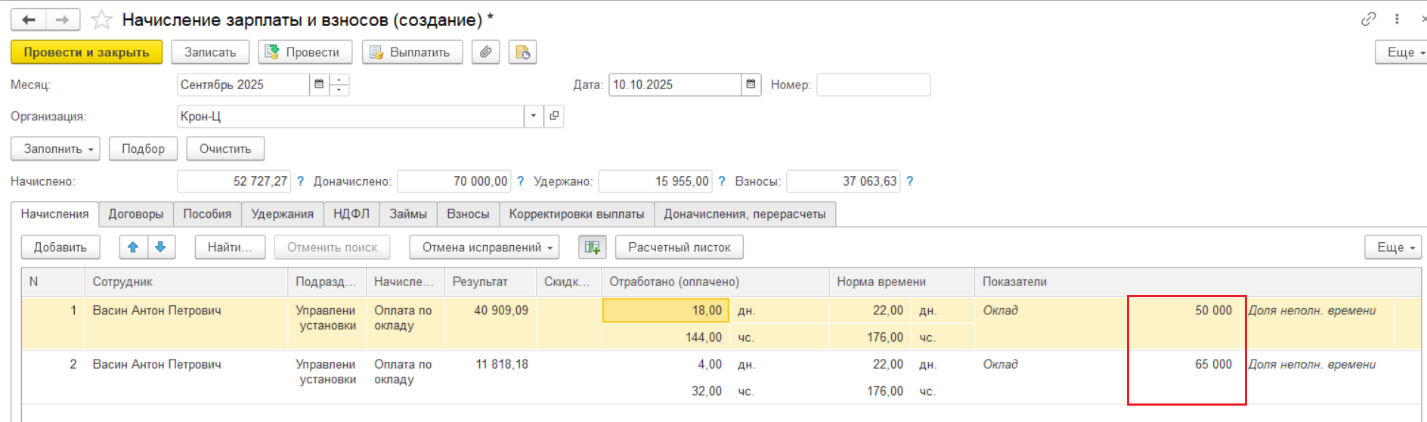The width and height of the screenshot is (1427, 422).
Task: Switch to the НДФЛ tab
Action: coord(352,214)
